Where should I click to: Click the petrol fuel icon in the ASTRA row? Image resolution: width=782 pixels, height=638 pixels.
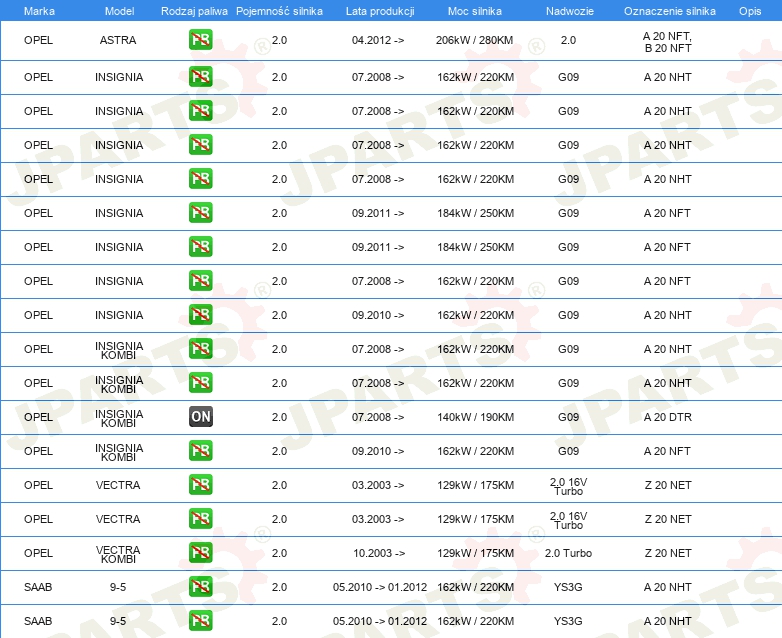coord(200,40)
